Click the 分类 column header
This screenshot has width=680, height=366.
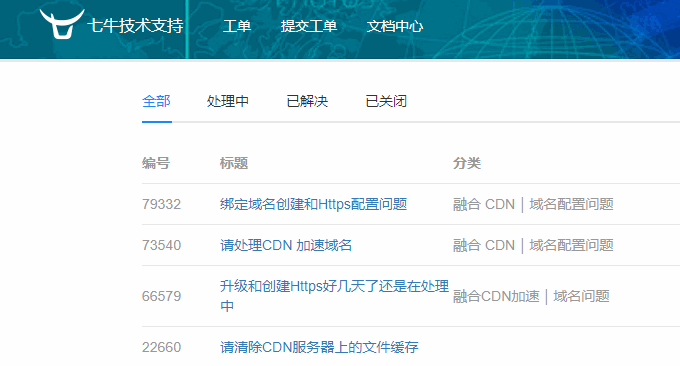[x=467, y=163]
